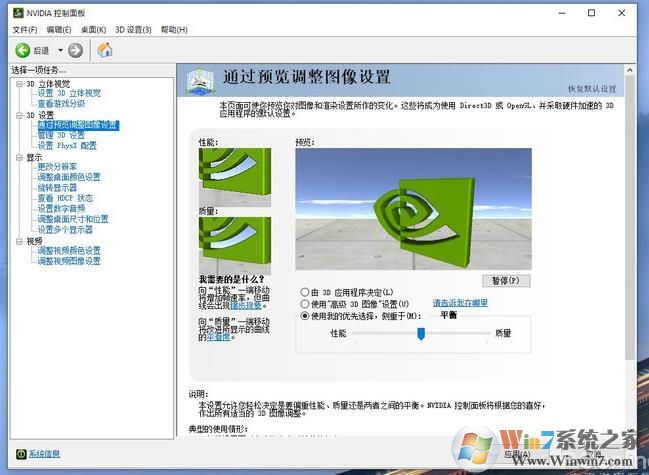Click the 恢复默认设置 link
The width and height of the screenshot is (649, 475).
(592, 89)
